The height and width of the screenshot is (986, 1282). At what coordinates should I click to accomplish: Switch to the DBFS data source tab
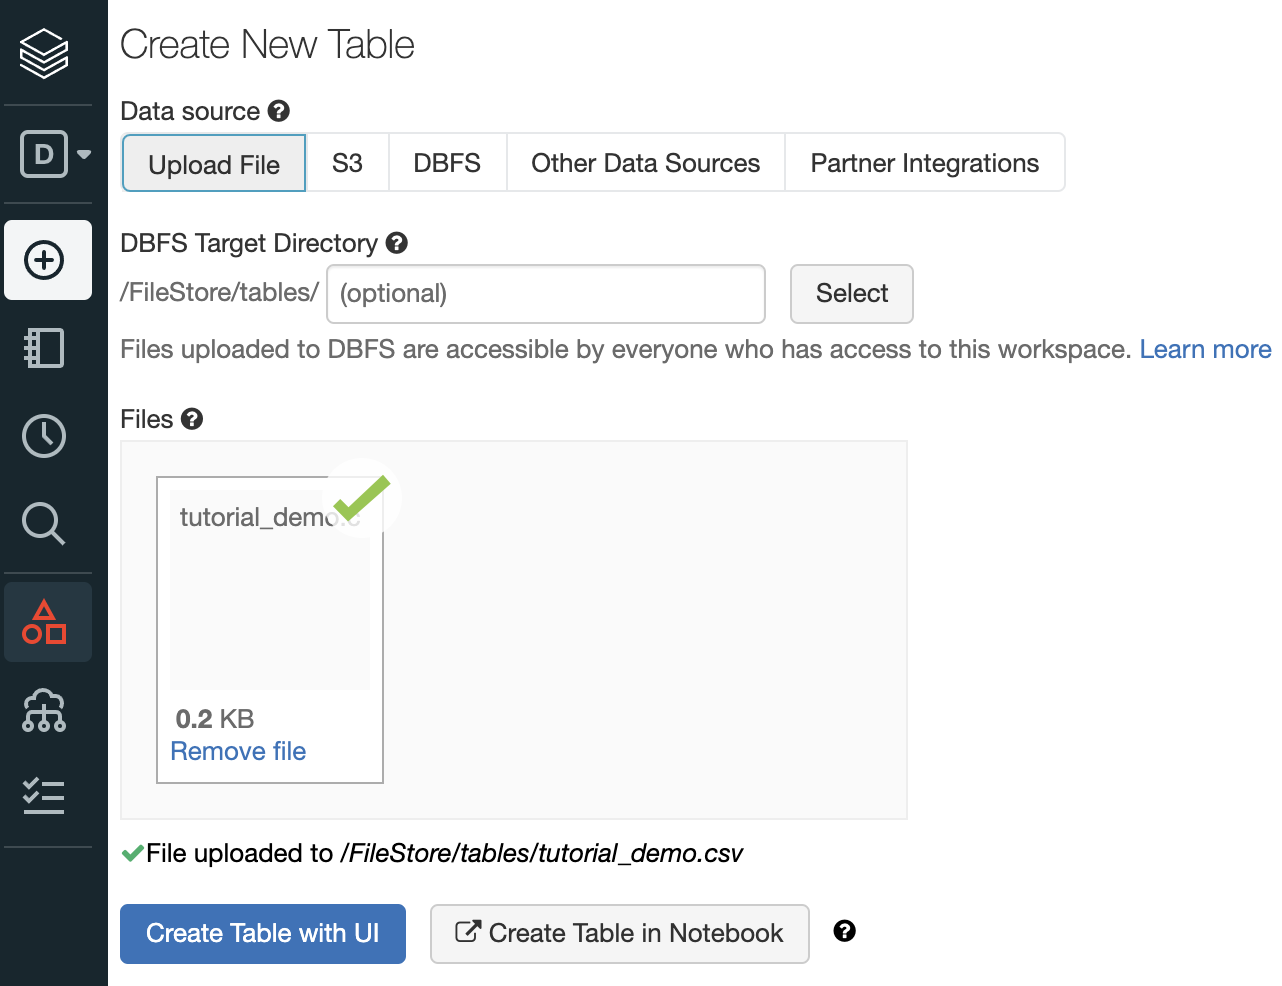coord(447,162)
